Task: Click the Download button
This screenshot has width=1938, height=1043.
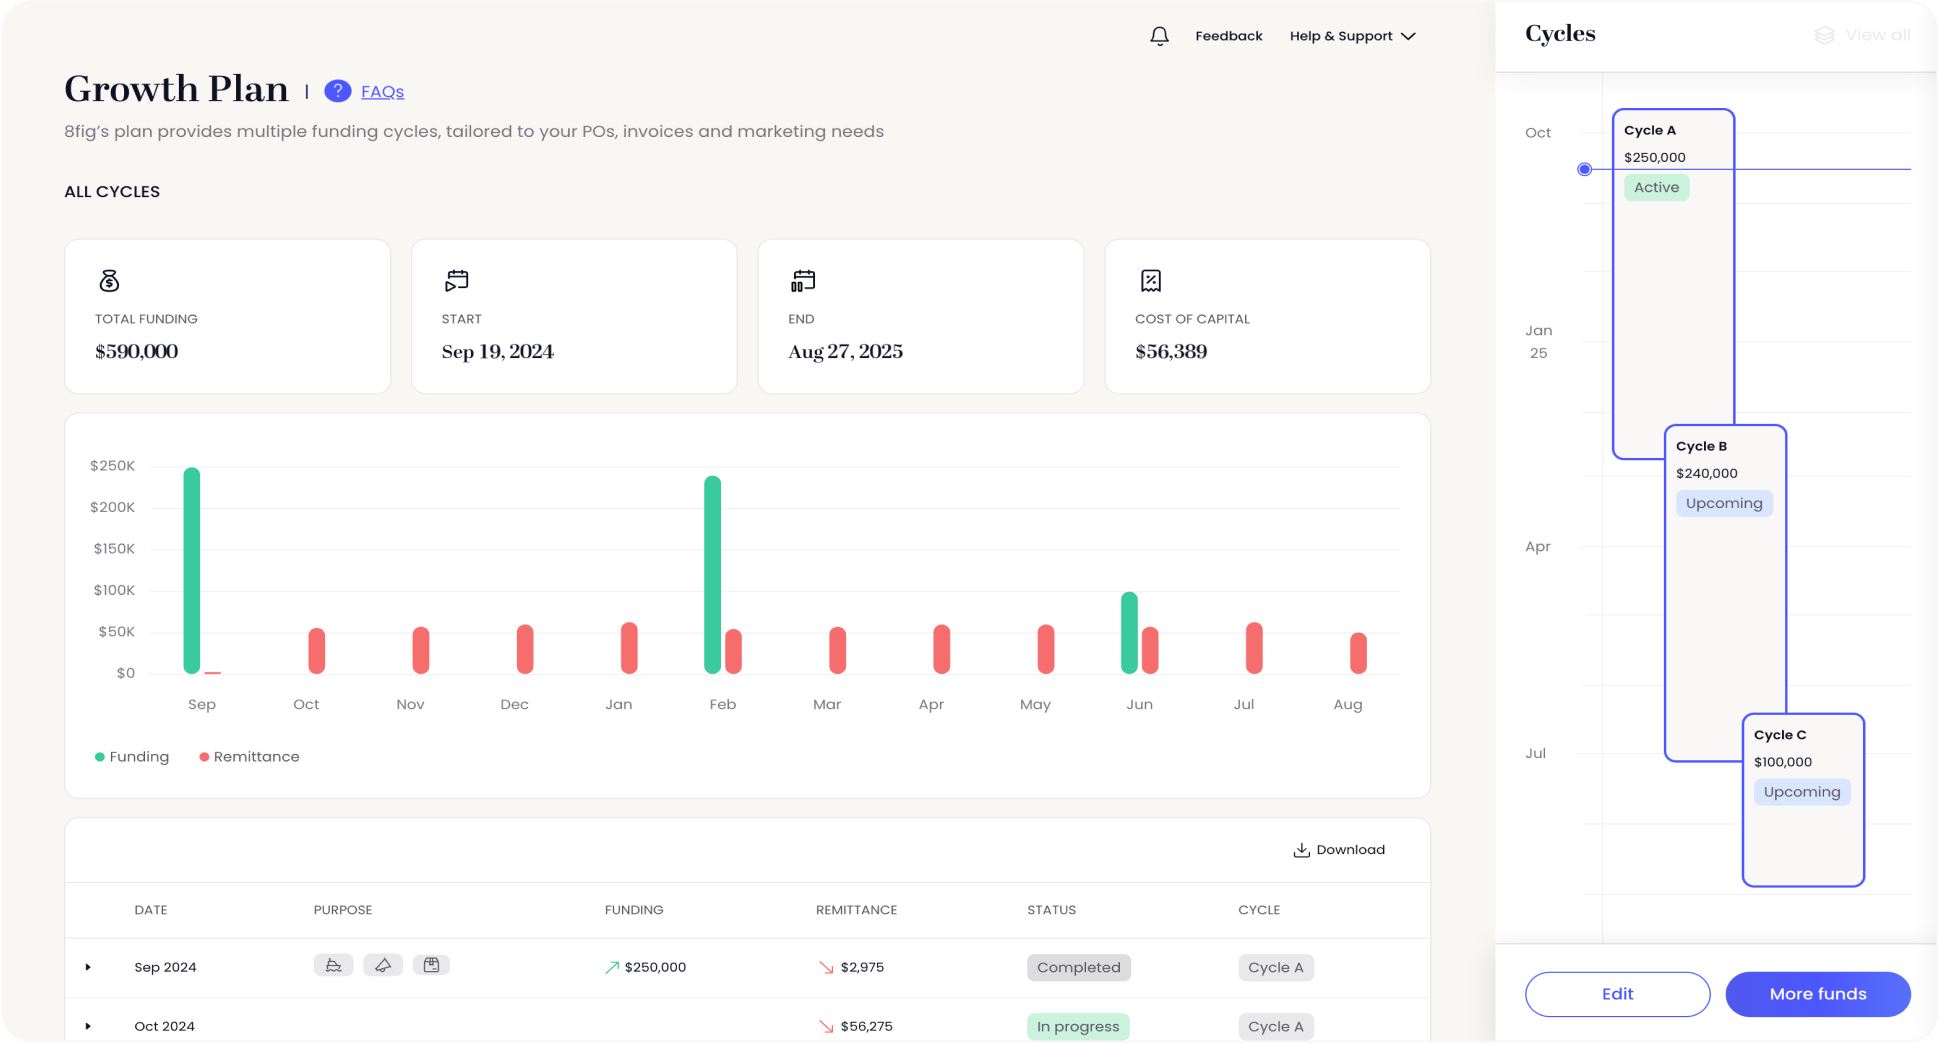Action: click(1339, 850)
